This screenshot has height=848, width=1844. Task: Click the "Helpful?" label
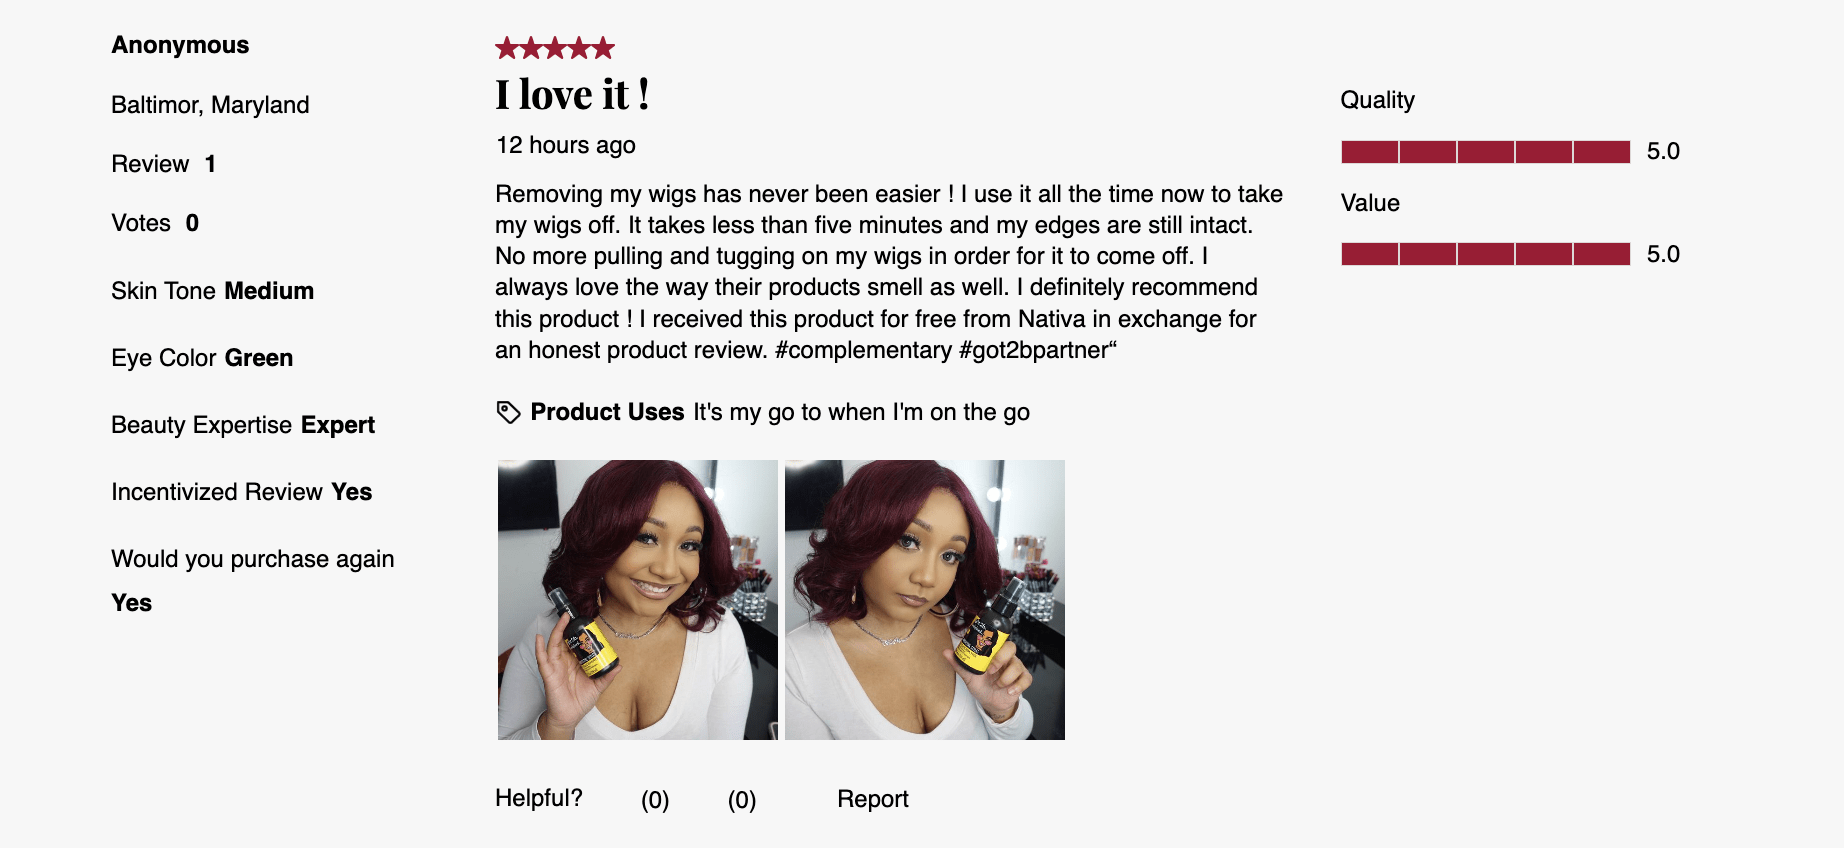[x=539, y=798]
